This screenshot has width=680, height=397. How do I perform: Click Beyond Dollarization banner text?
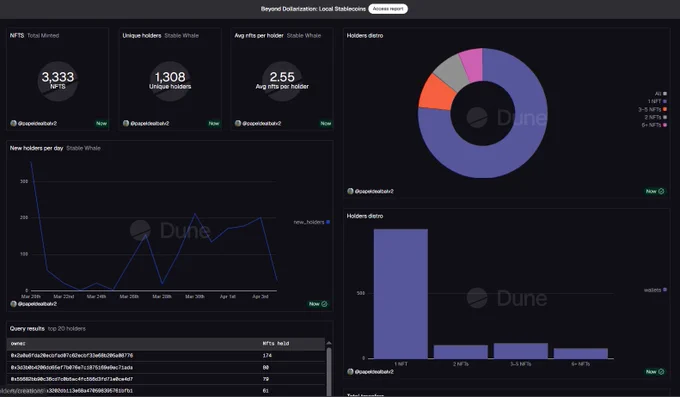click(313, 9)
